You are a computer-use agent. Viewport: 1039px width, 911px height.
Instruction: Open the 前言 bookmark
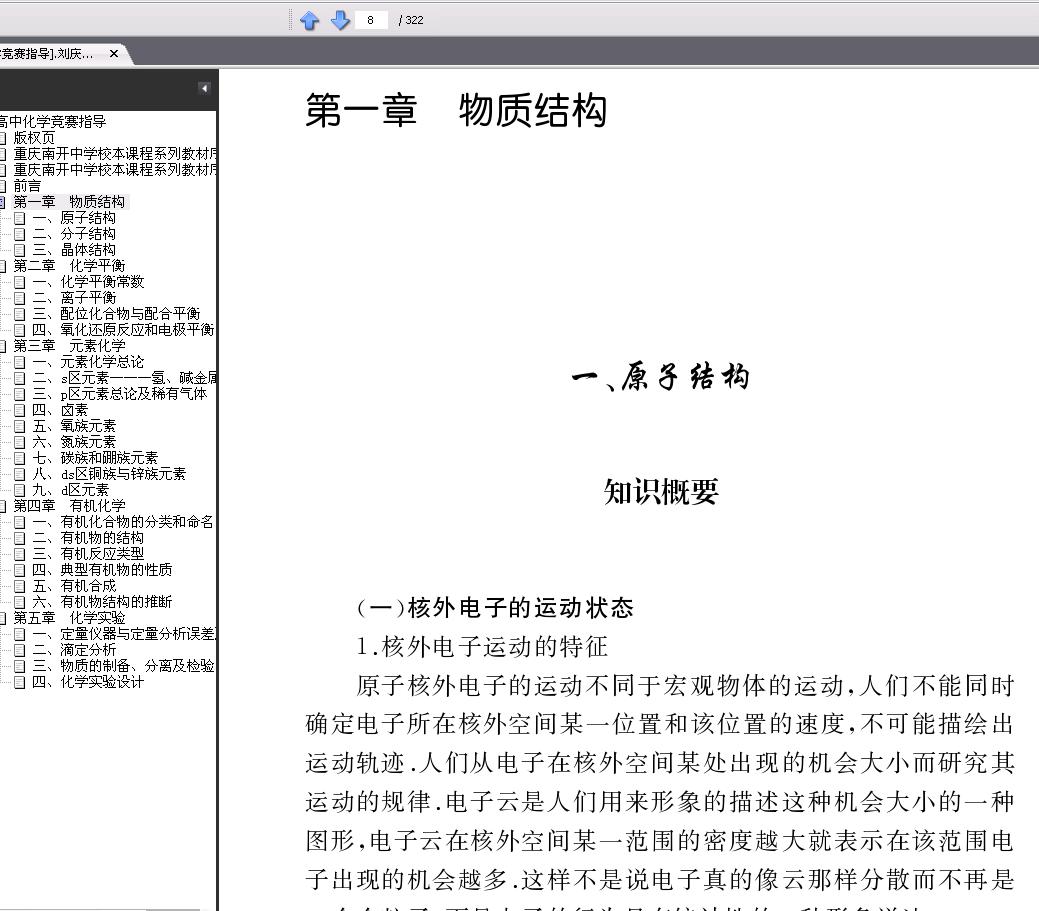(27, 186)
